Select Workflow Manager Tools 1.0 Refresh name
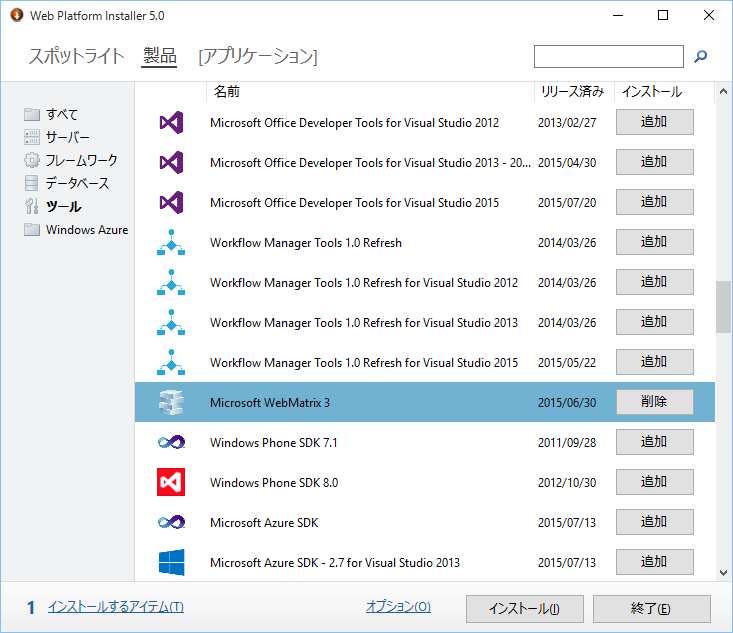The width and height of the screenshot is (733, 633). (x=306, y=243)
